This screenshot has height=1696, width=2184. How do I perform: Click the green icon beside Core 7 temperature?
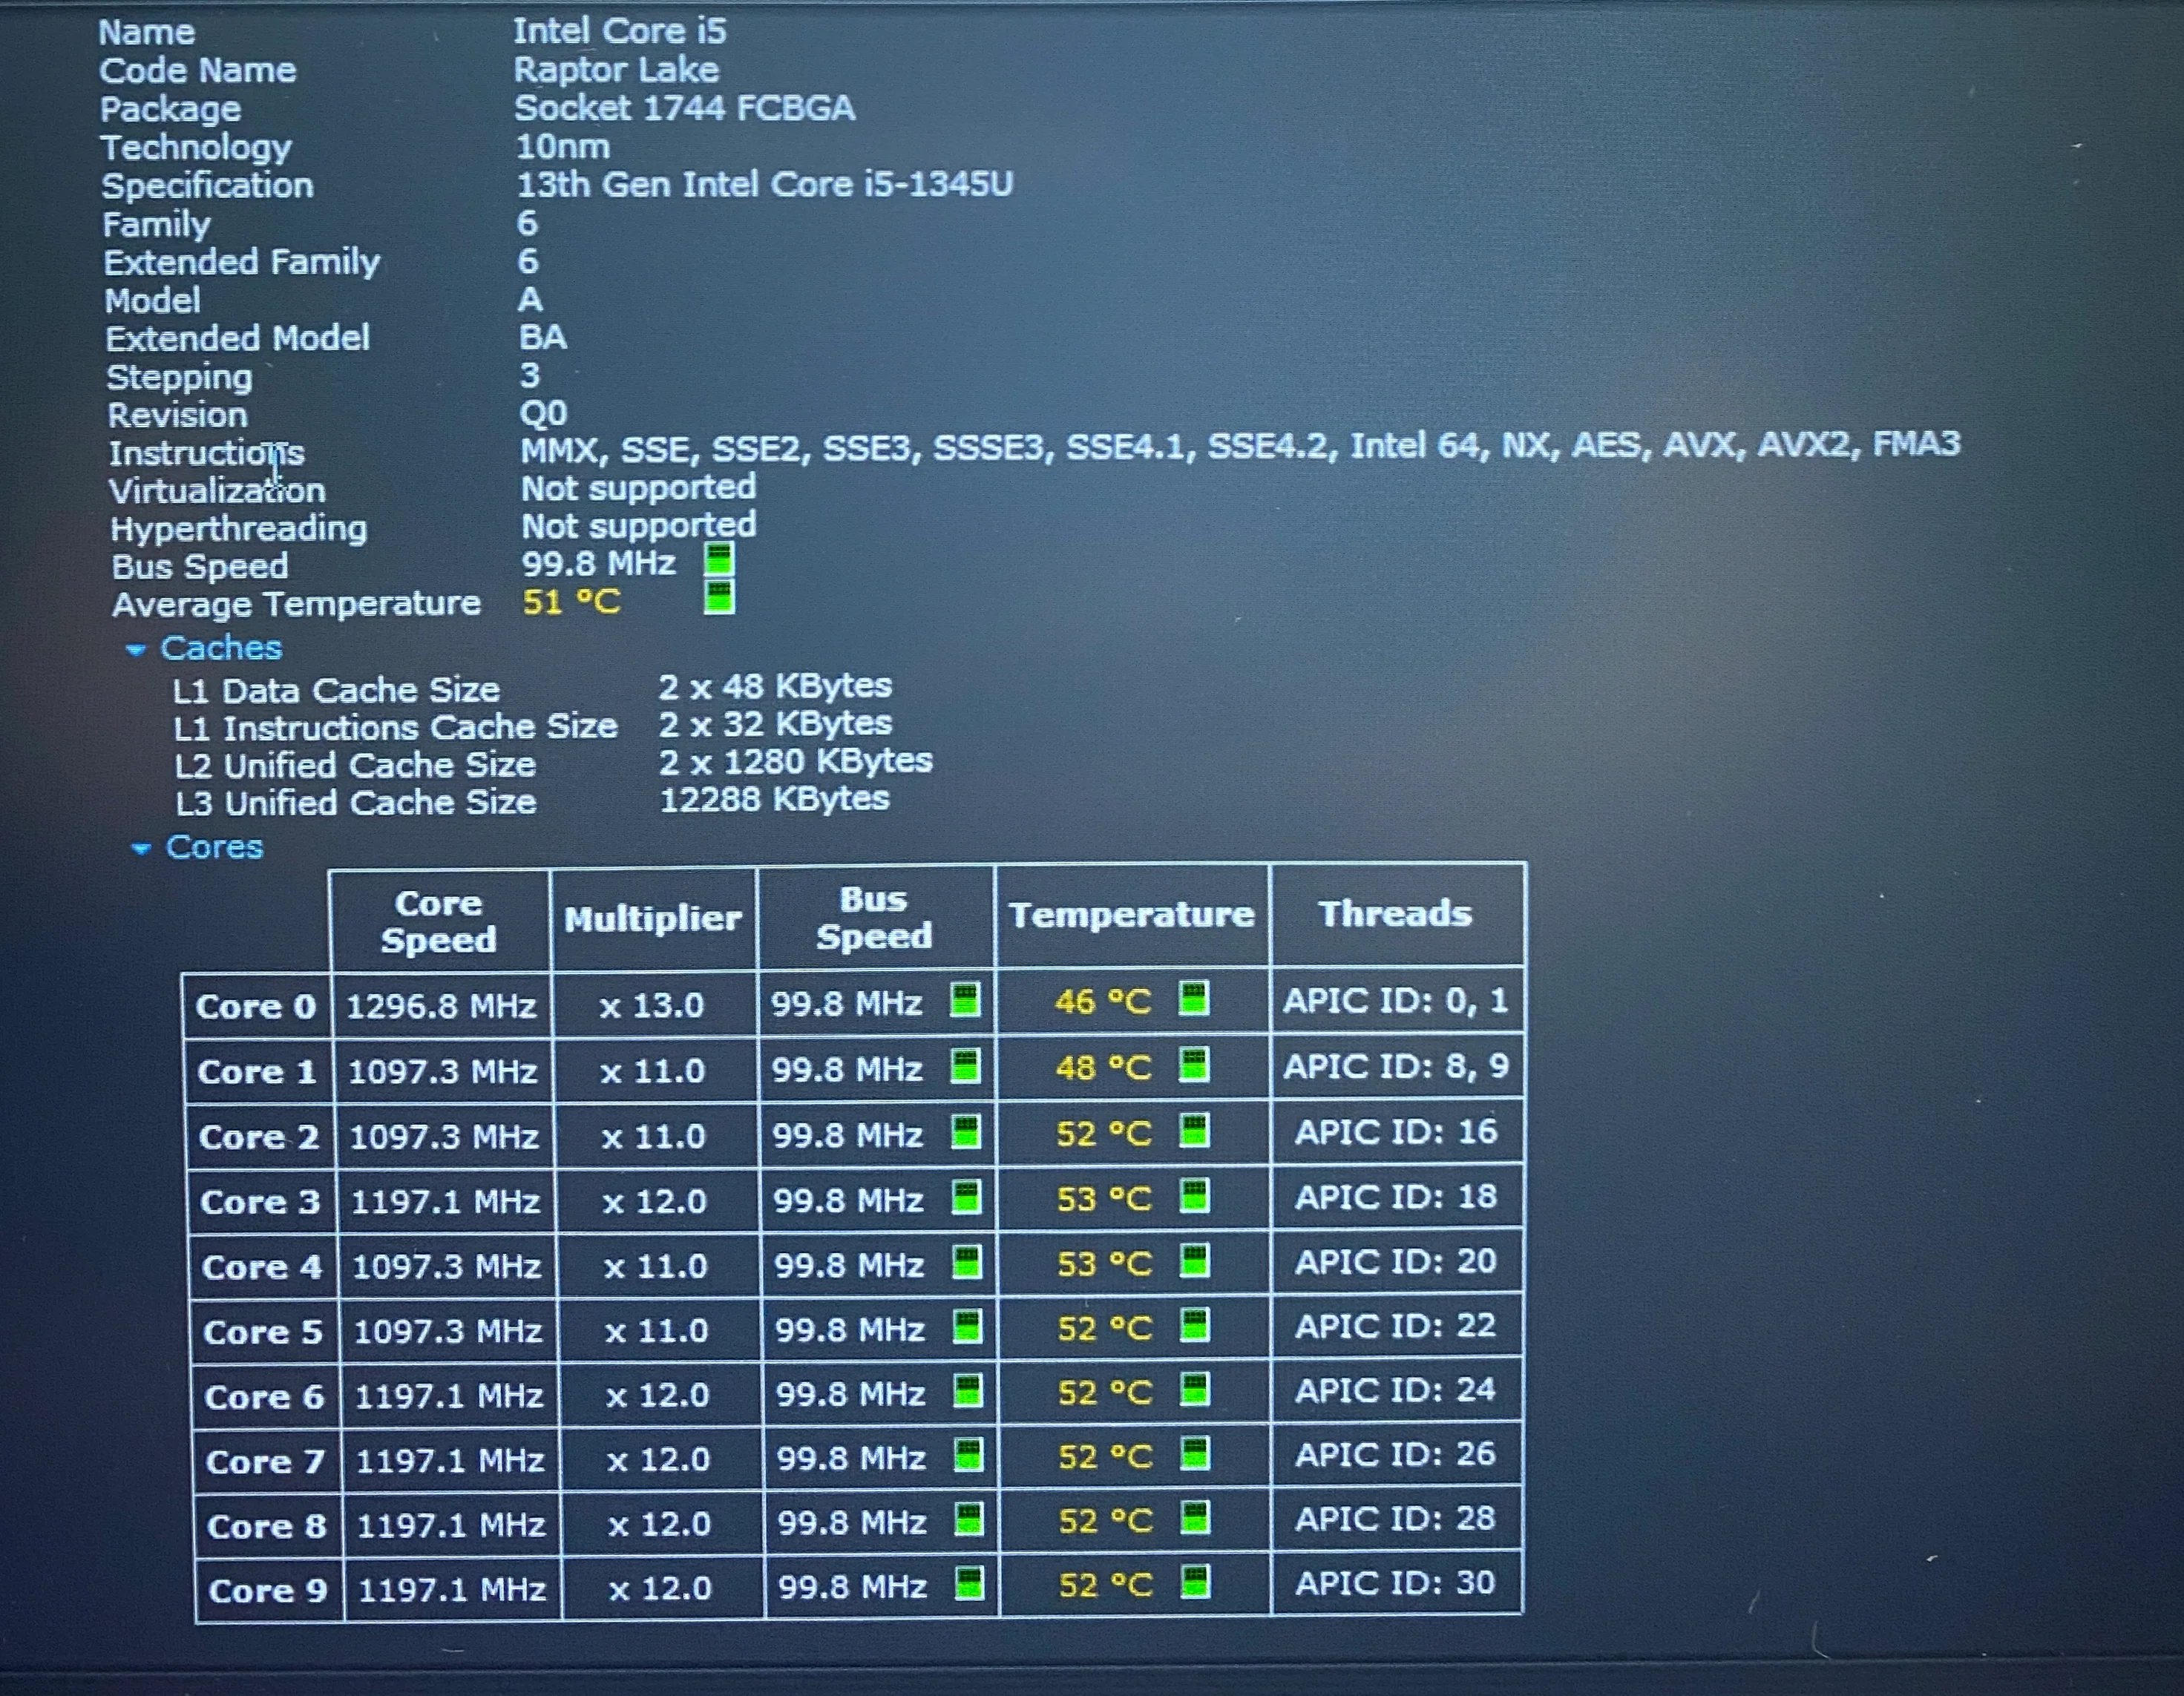click(x=1195, y=1453)
